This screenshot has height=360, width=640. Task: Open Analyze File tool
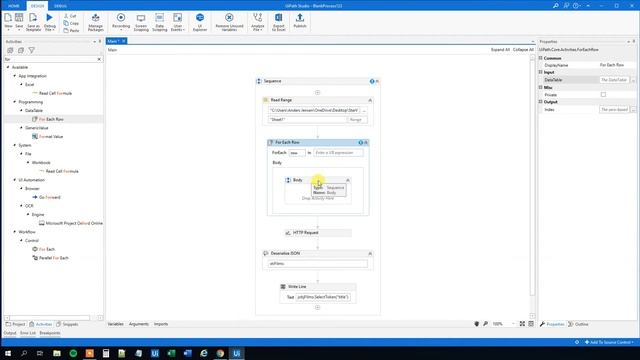pos(258,22)
